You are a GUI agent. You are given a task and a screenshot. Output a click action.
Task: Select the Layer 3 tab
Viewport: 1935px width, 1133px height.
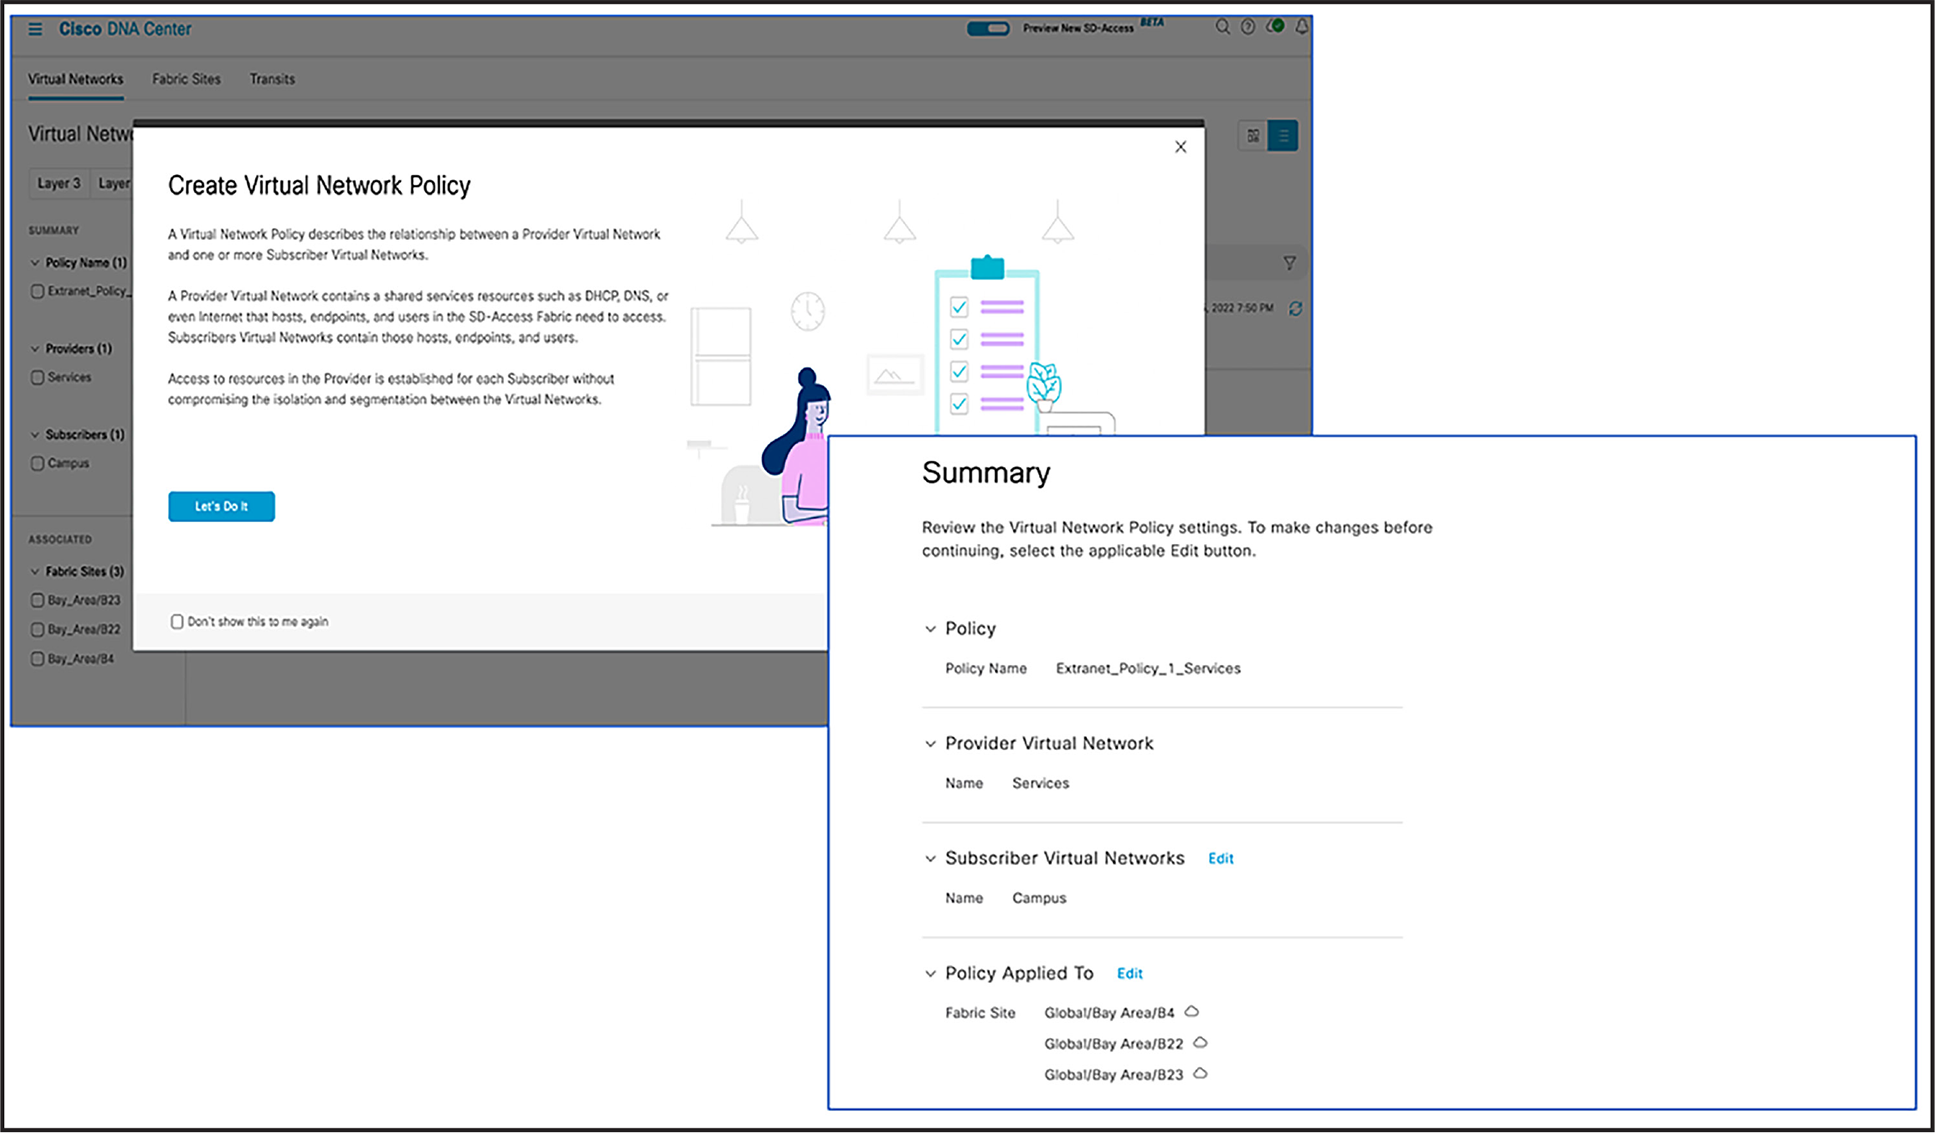click(x=59, y=184)
